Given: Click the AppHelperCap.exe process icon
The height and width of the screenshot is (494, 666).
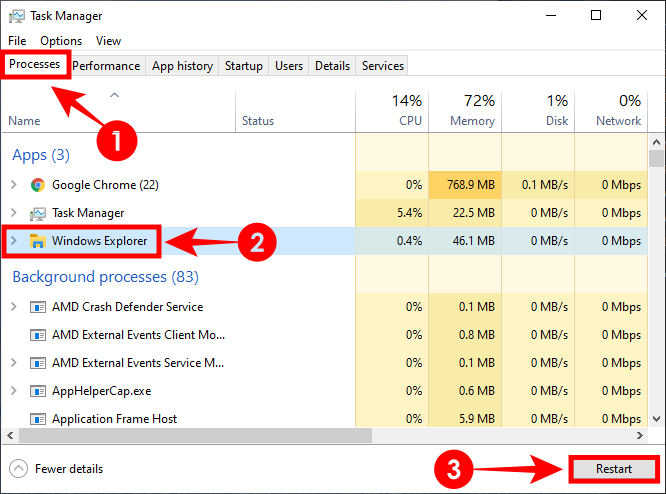Looking at the screenshot, I should click(x=38, y=391).
